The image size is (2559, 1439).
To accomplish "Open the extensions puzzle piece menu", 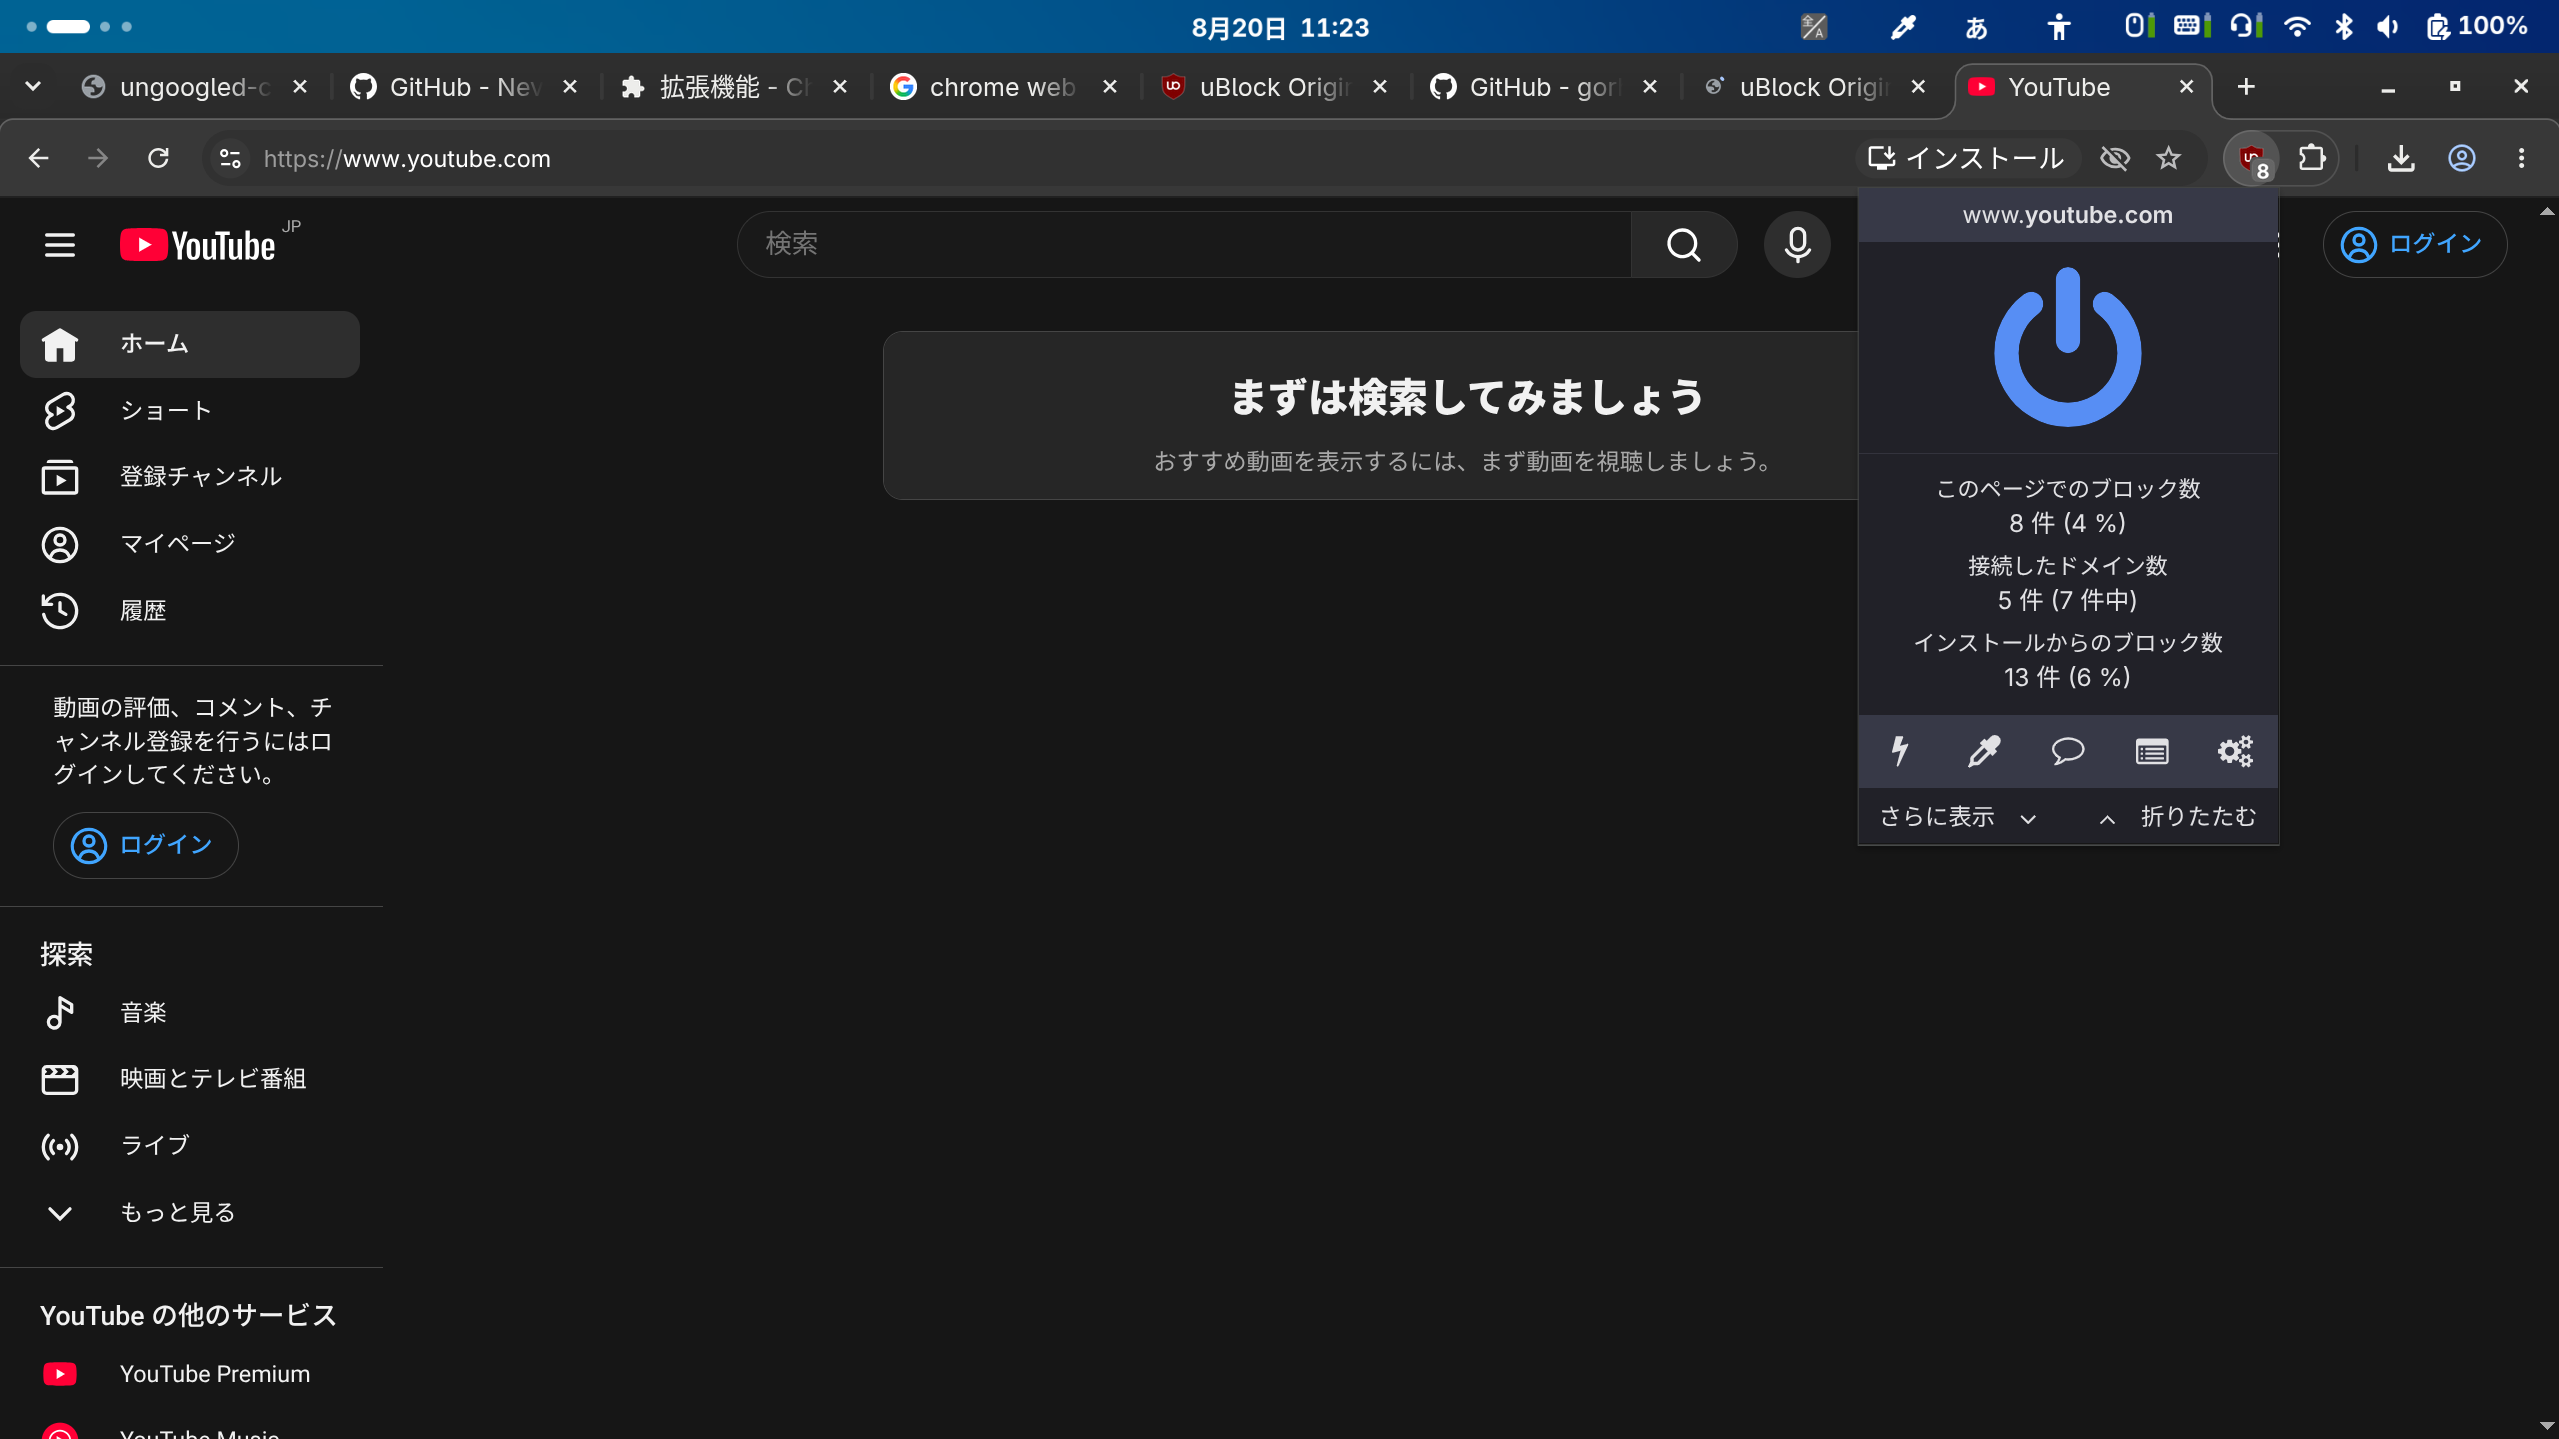I will pyautogui.click(x=2311, y=158).
